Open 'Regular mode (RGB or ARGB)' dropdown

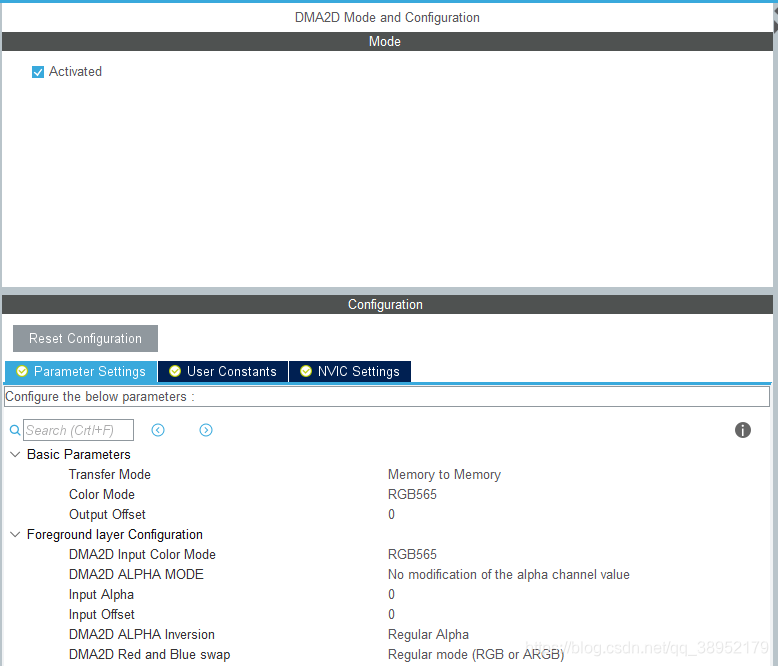pos(476,654)
